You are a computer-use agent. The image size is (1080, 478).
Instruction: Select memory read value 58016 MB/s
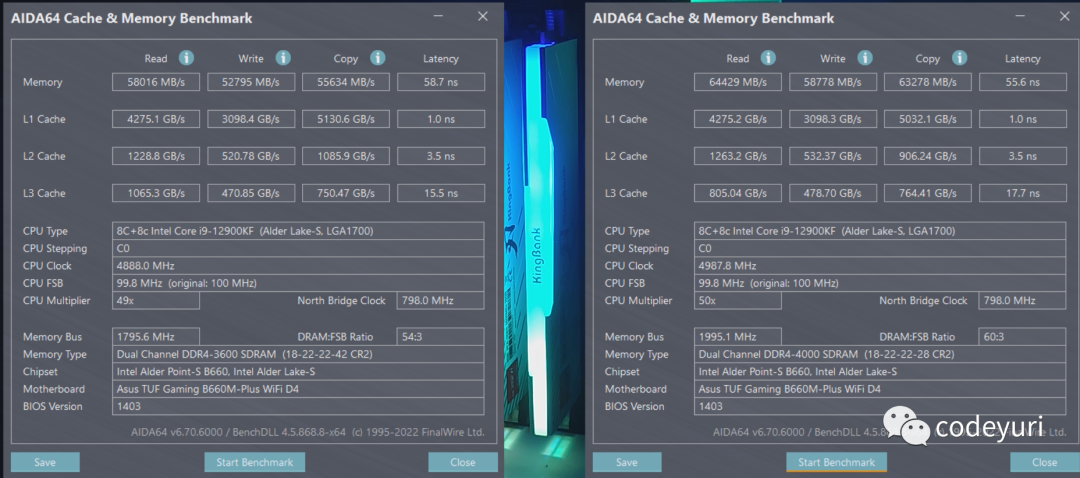pos(156,82)
